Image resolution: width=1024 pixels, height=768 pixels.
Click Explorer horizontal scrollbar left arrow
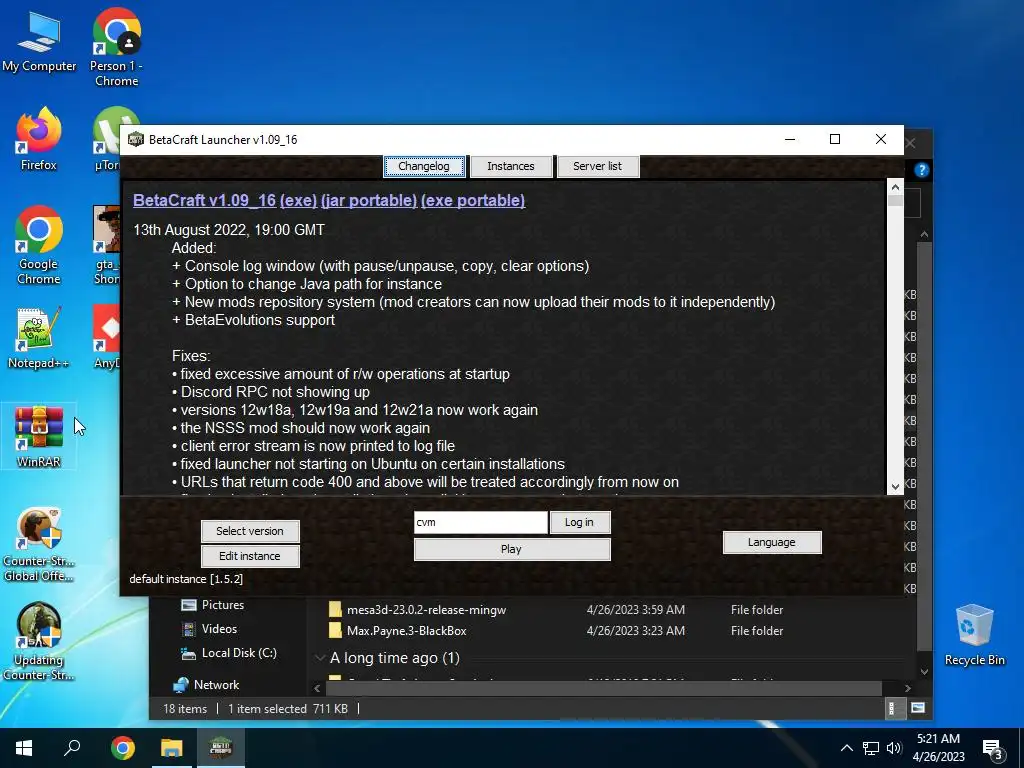317,688
